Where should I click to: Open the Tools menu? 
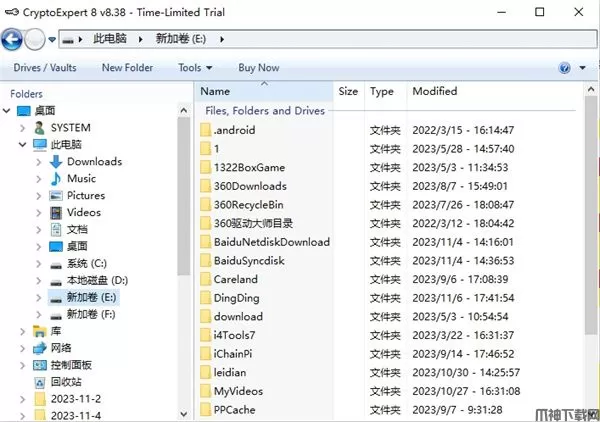click(195, 68)
